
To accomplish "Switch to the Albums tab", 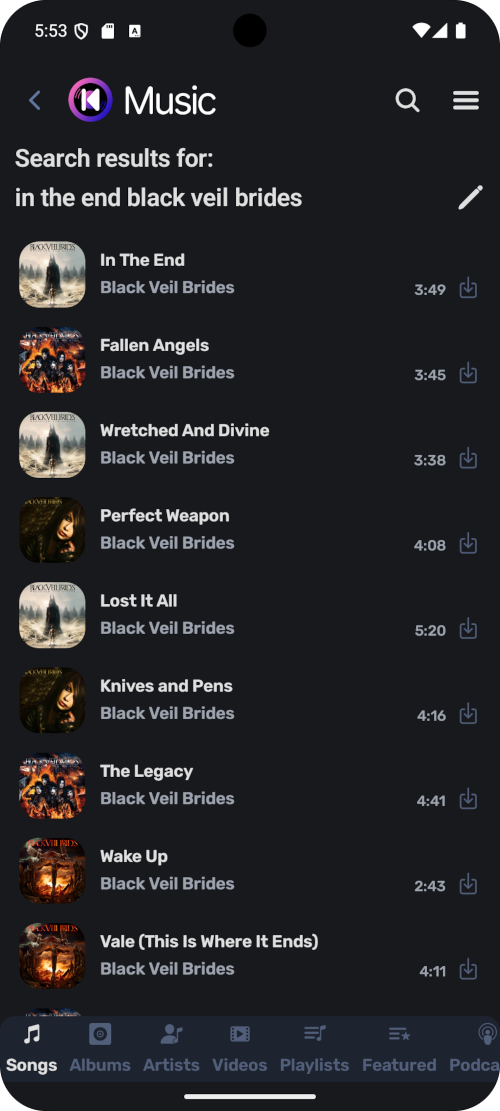I will [x=100, y=1049].
